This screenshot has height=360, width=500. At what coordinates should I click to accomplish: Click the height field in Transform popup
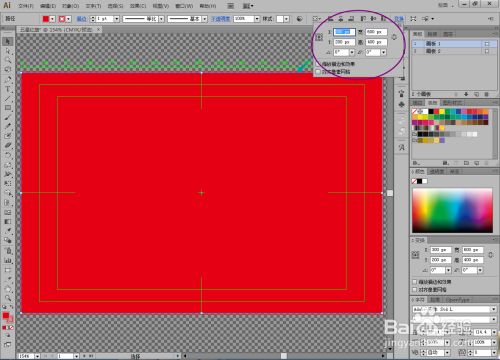[376, 42]
